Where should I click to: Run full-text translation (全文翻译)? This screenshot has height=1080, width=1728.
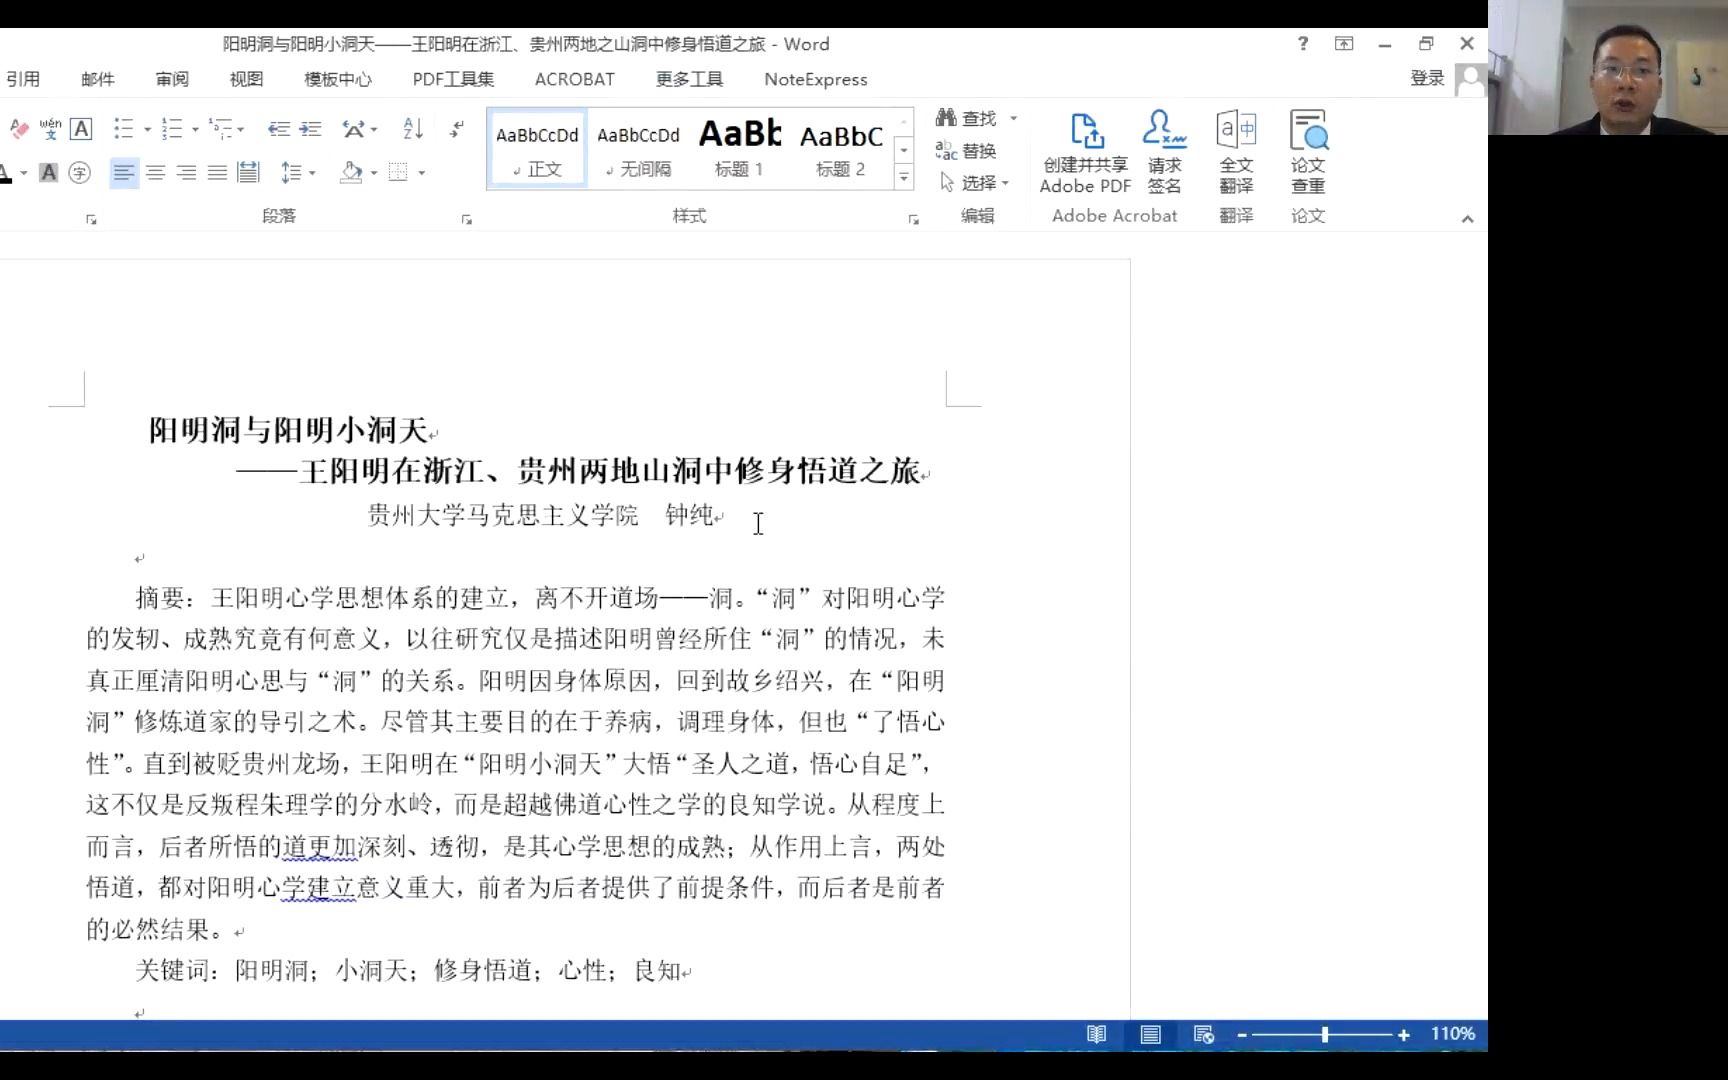coord(1236,152)
